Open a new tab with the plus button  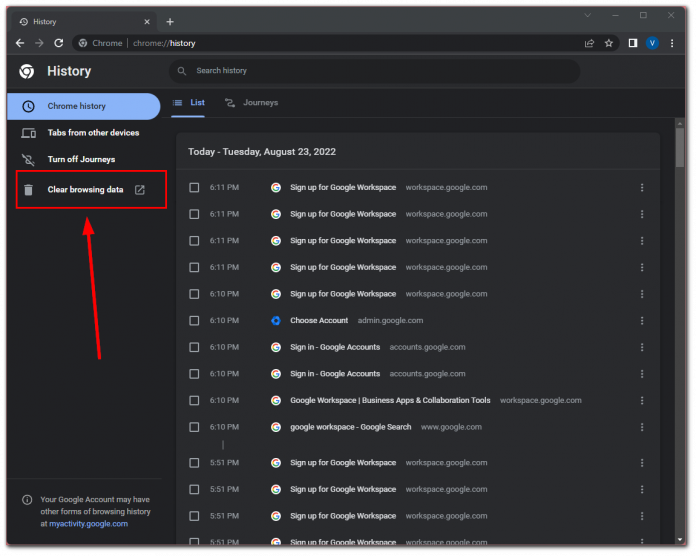(x=170, y=22)
